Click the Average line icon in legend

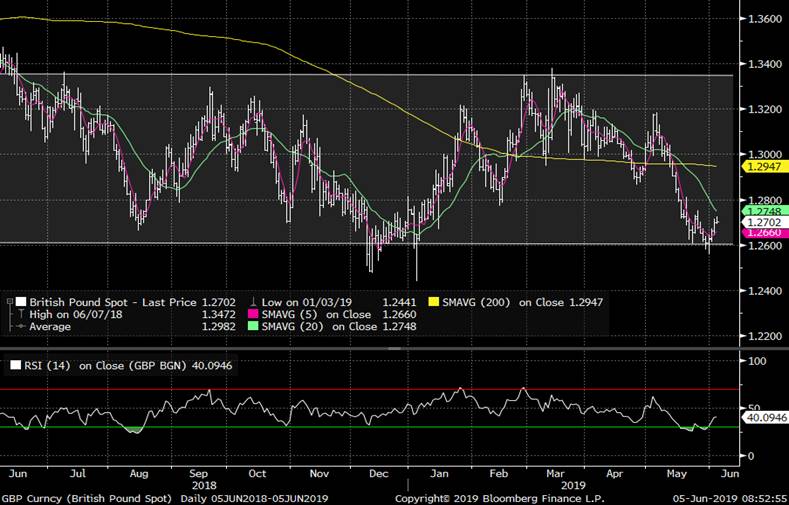click(x=21, y=326)
